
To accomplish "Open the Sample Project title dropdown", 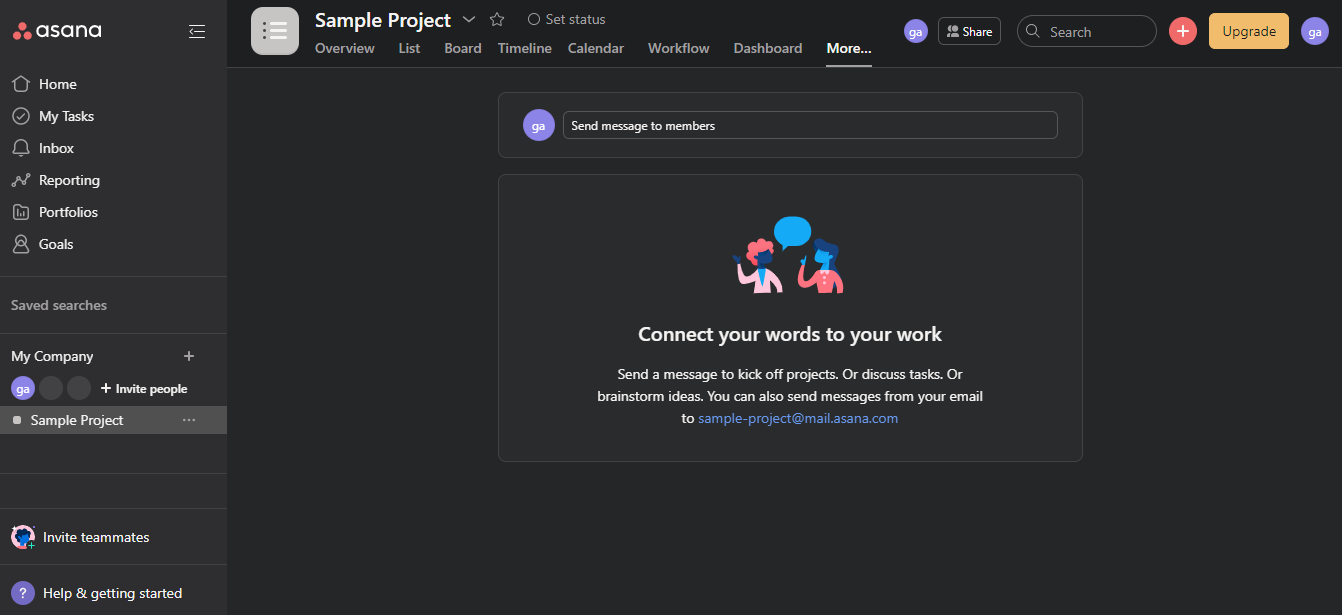I will [x=469, y=19].
